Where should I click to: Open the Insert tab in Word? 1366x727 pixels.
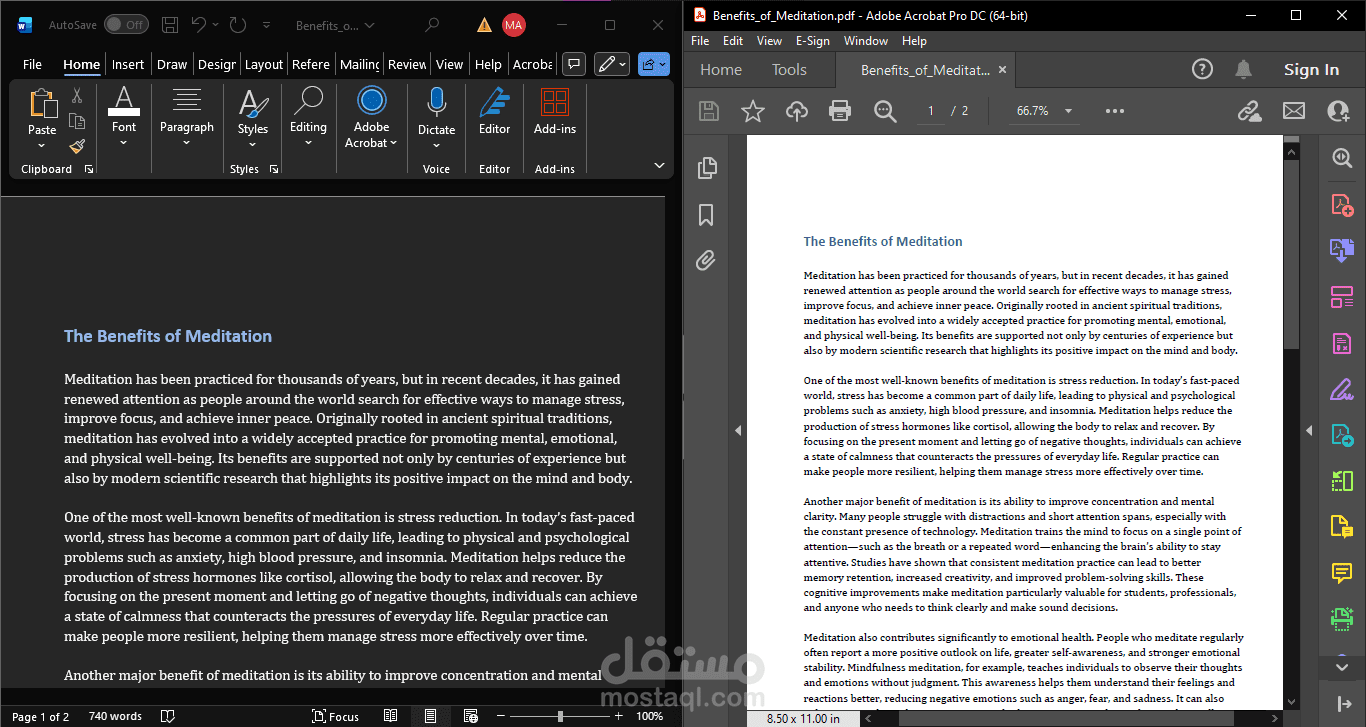click(128, 64)
